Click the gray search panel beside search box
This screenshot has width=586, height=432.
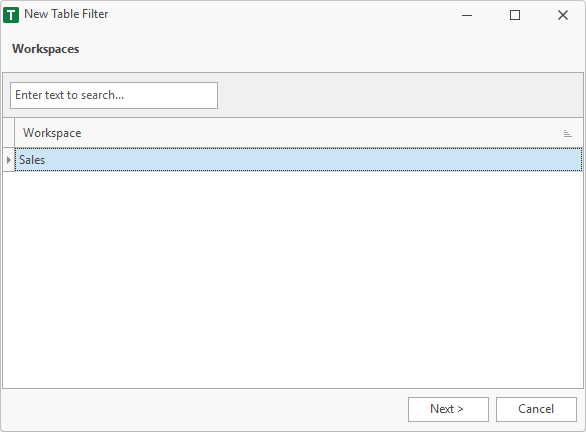(x=400, y=96)
